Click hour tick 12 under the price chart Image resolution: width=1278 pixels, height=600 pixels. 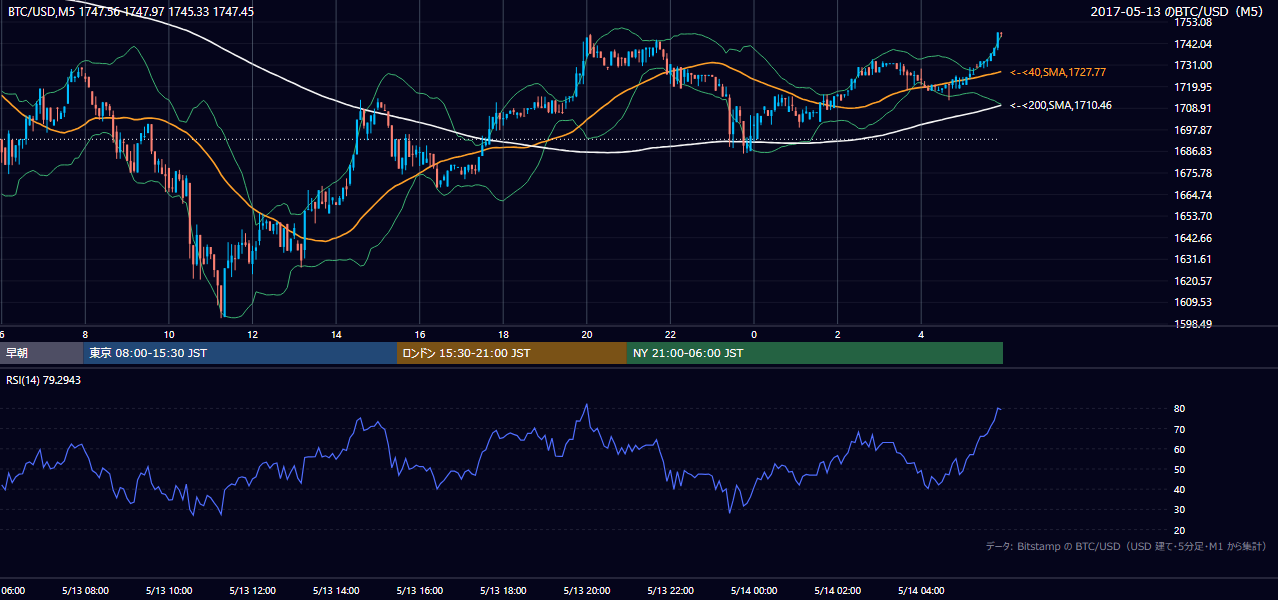click(252, 335)
